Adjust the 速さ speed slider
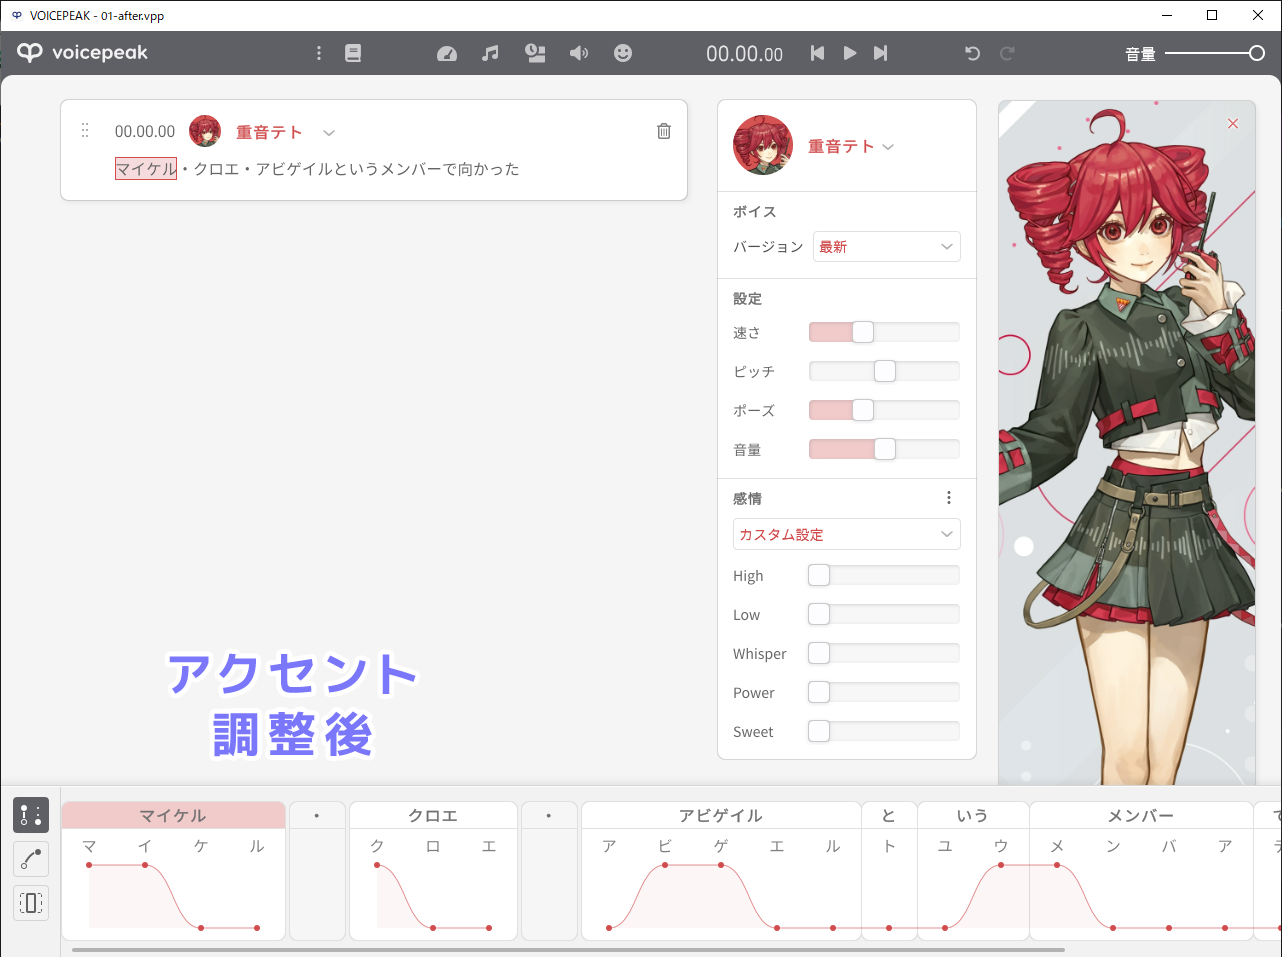Viewport: 1282px width, 957px height. [x=884, y=332]
